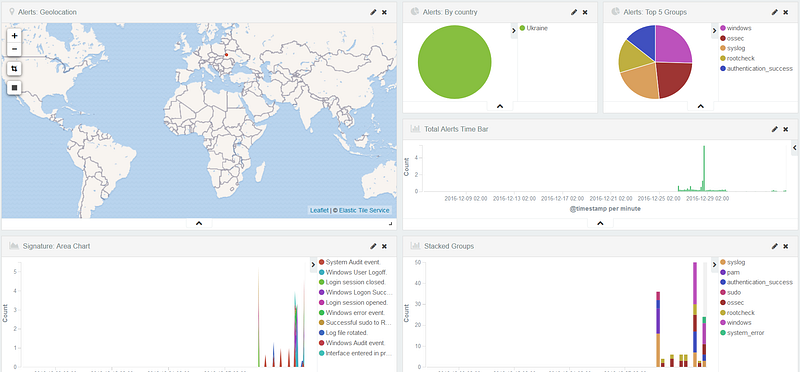The height and width of the screenshot is (372, 800).
Task: Collapse the Signature: Area Chart legend
Action: click(x=313, y=264)
